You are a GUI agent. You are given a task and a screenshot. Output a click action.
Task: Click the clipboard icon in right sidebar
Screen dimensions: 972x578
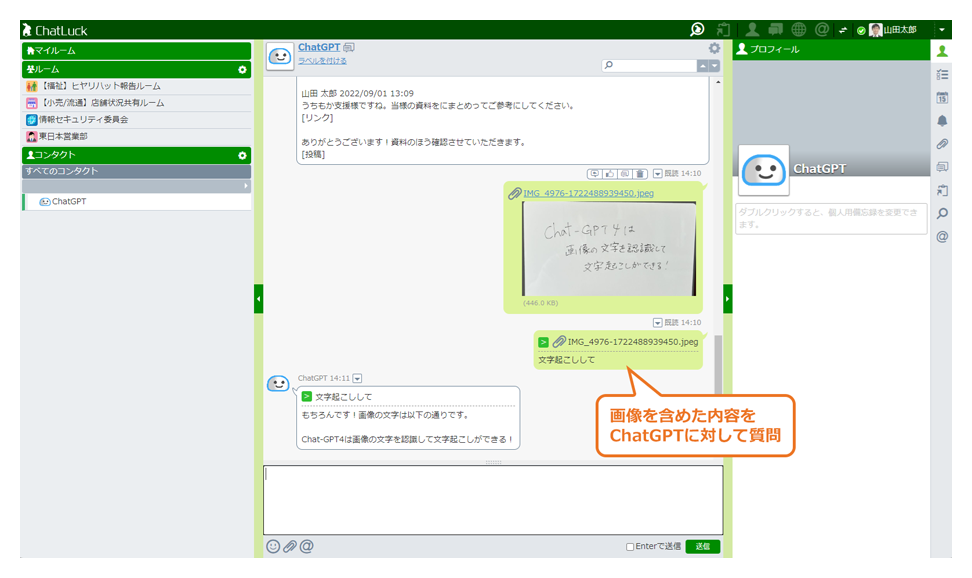pyautogui.click(x=942, y=190)
